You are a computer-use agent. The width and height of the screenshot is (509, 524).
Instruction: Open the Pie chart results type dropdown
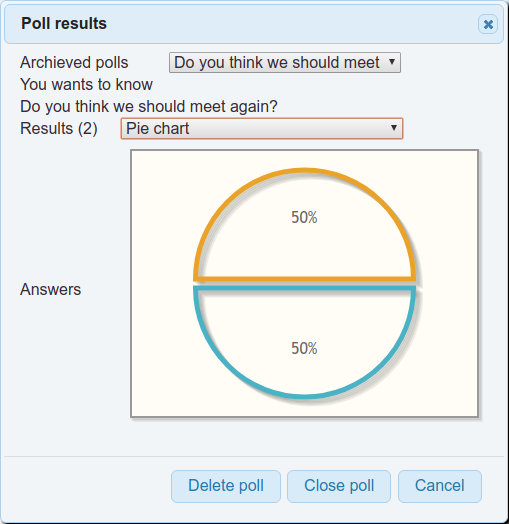tap(262, 128)
